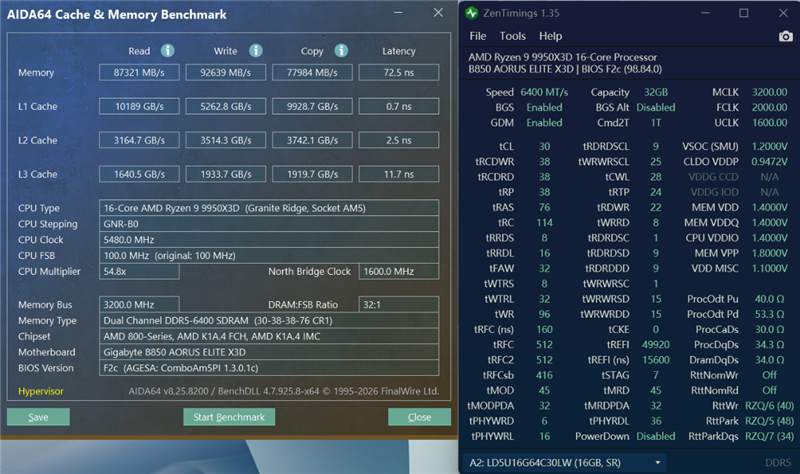Click the DDR5 label in ZenTimings footer
Viewport: 800px width, 474px height.
tap(778, 463)
